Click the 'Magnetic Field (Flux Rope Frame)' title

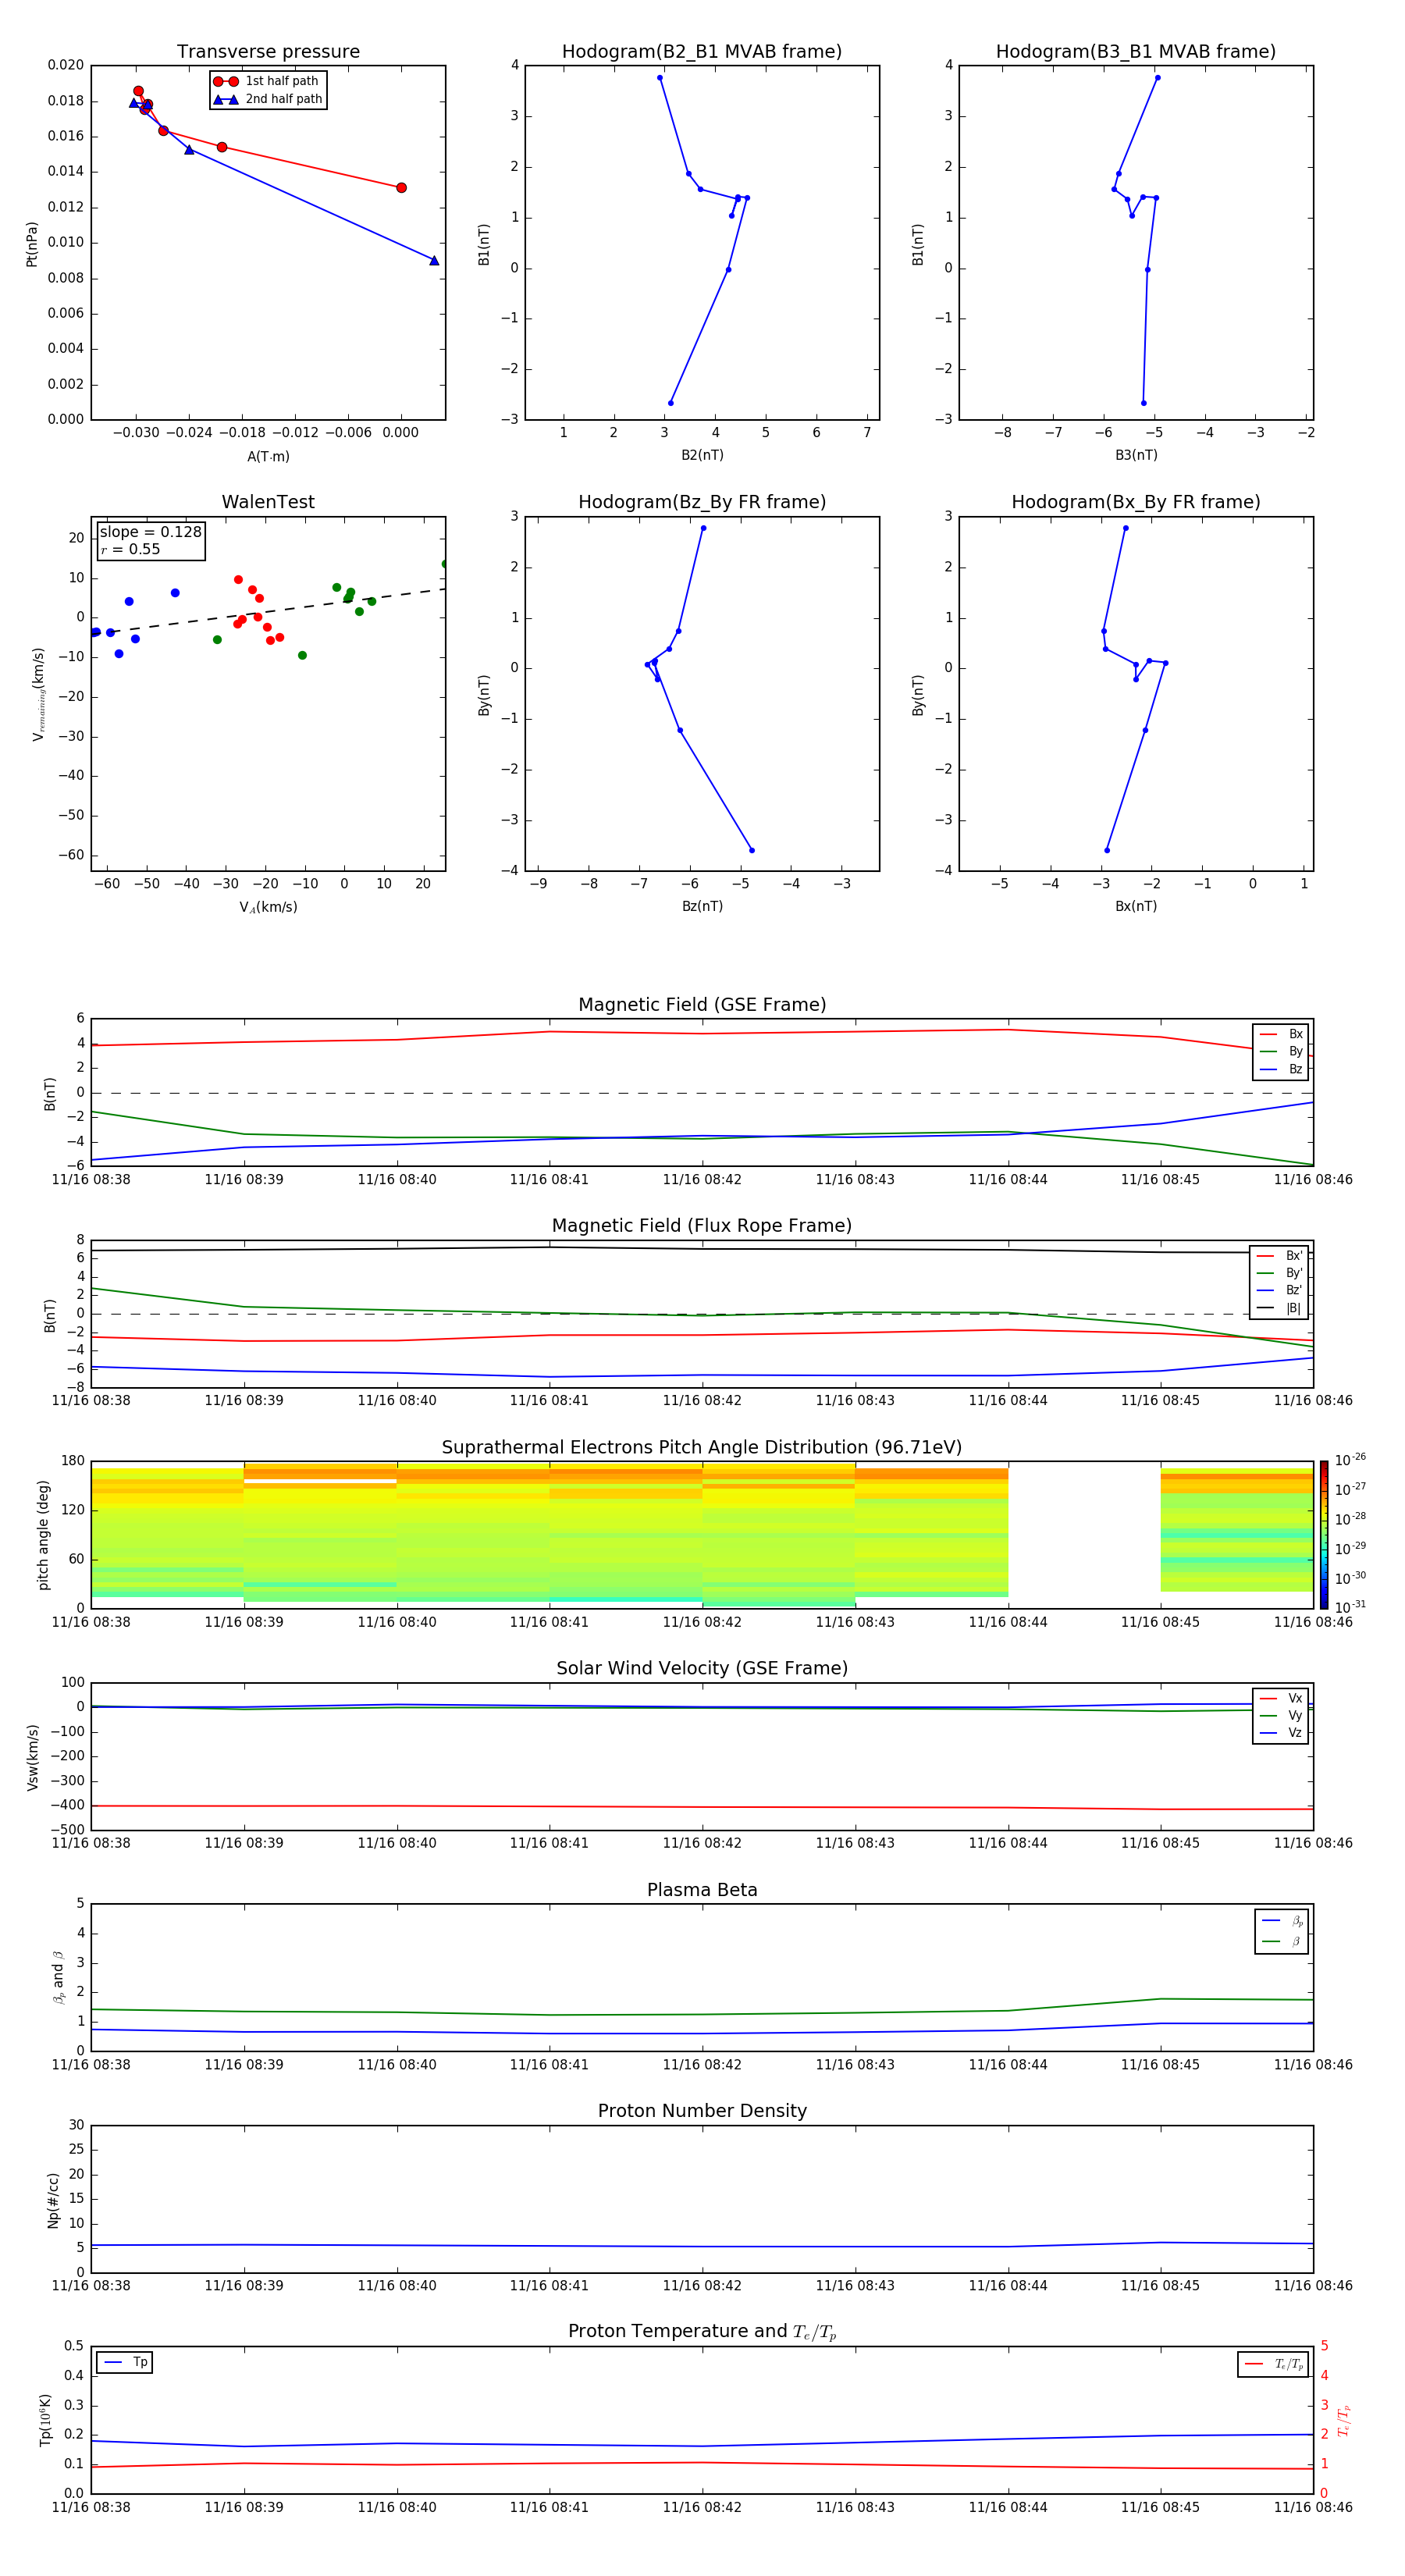coord(702,1226)
